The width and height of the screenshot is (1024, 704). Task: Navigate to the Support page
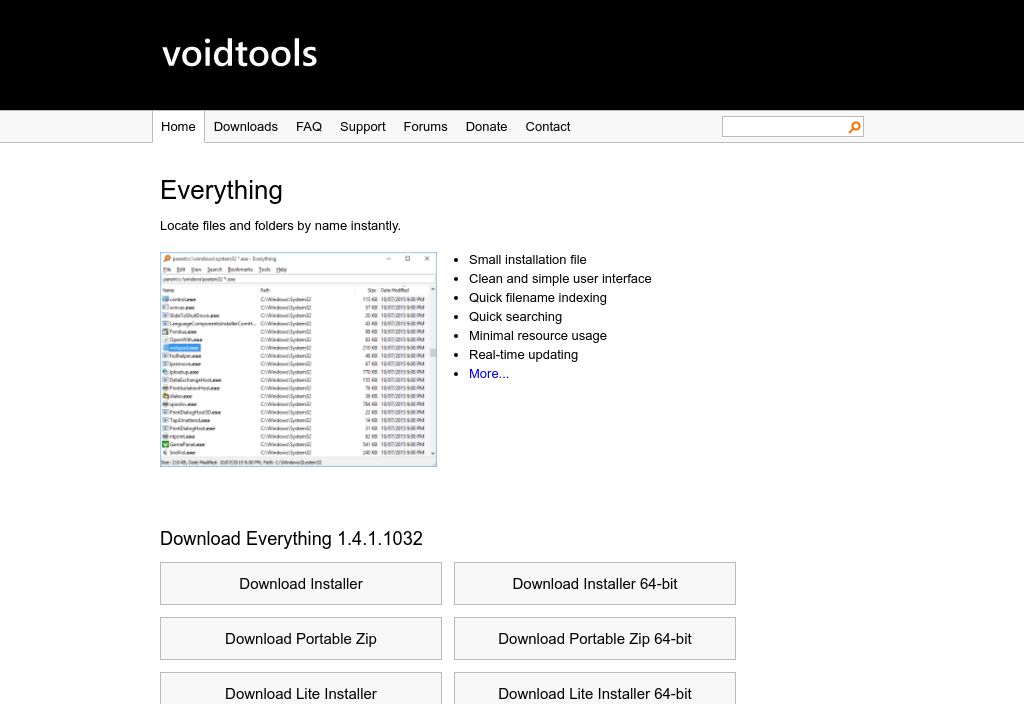(x=362, y=127)
